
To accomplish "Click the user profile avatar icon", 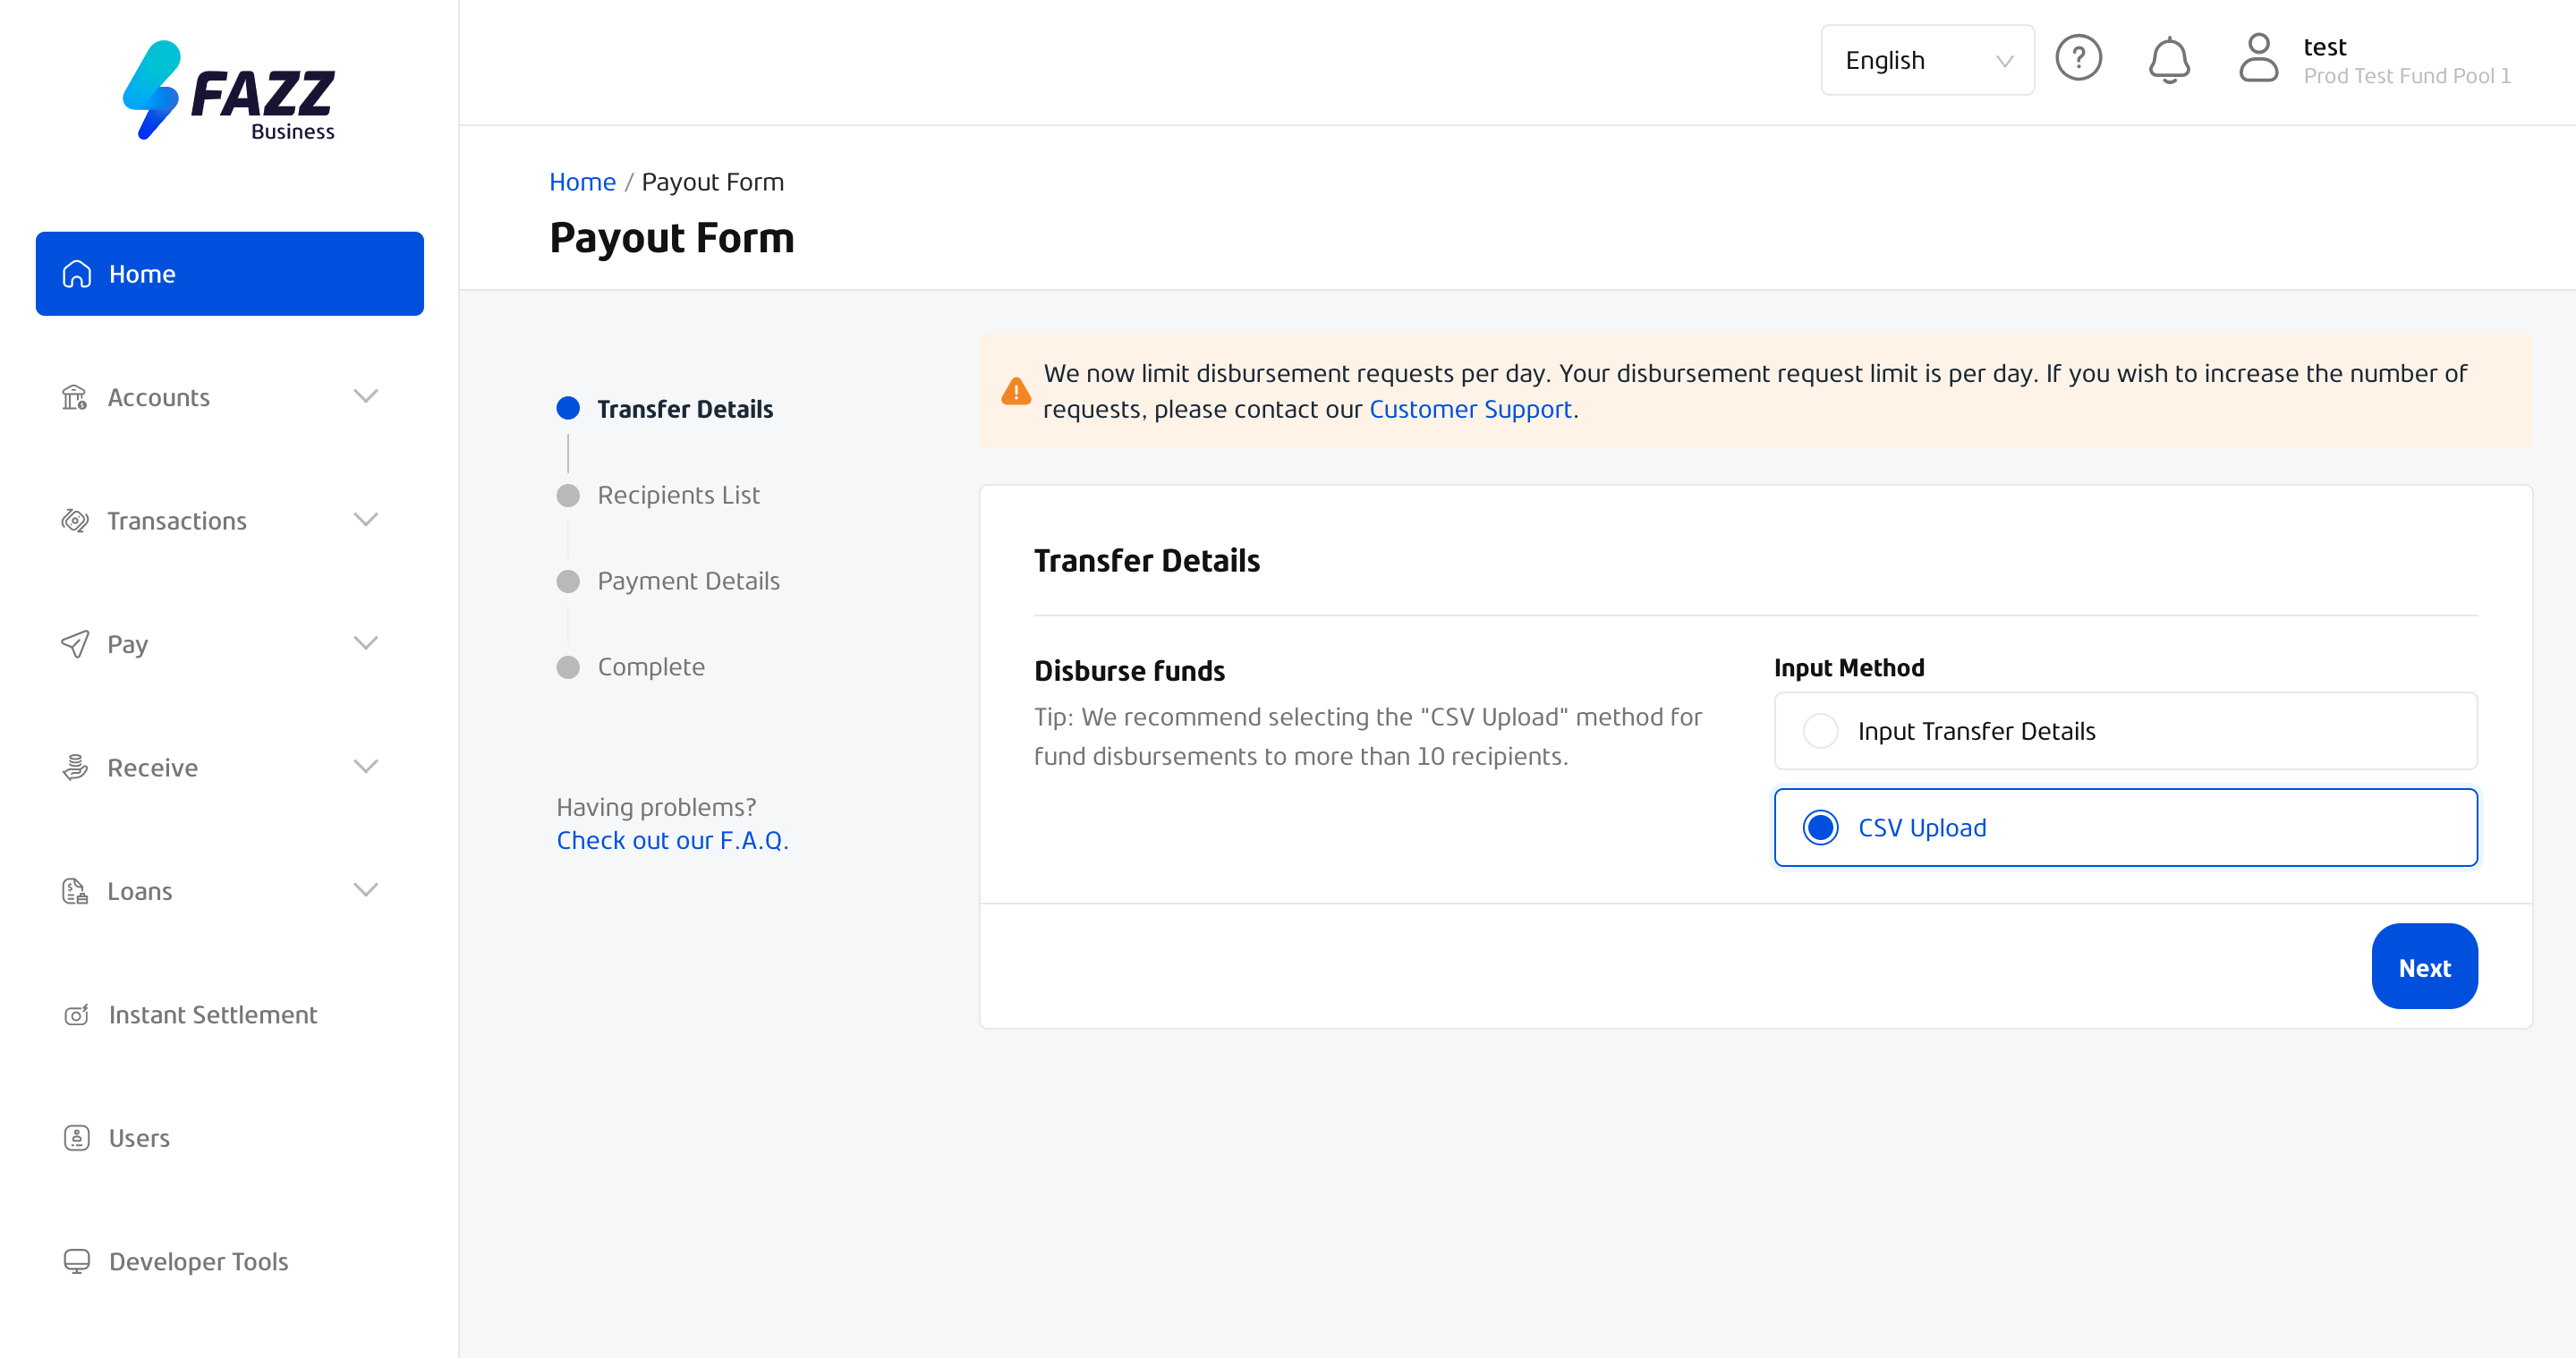I will [x=2258, y=58].
